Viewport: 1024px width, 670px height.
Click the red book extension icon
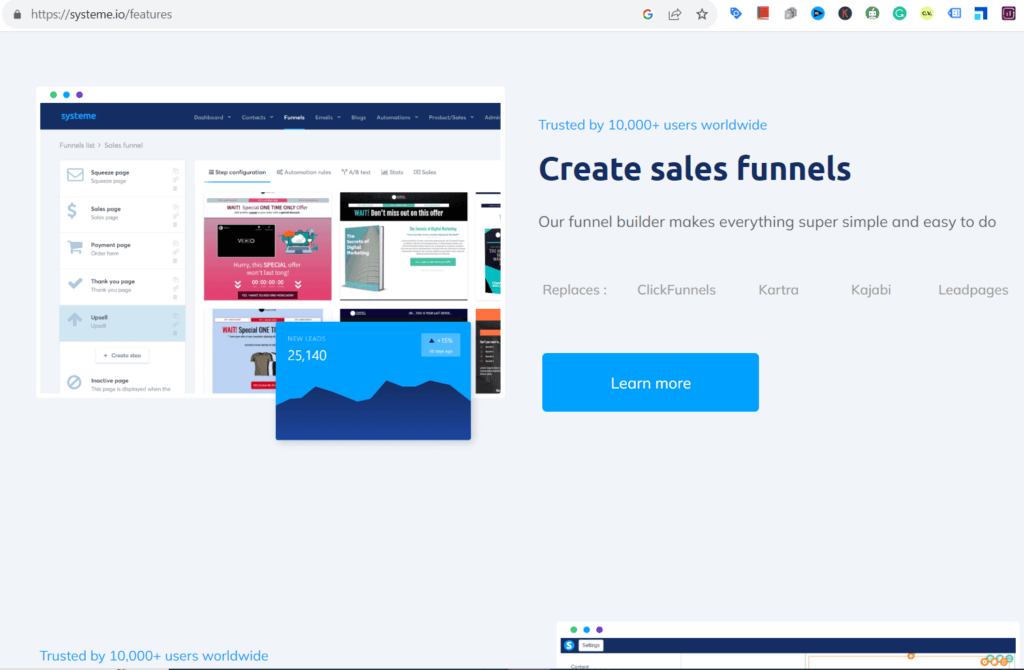pos(763,14)
